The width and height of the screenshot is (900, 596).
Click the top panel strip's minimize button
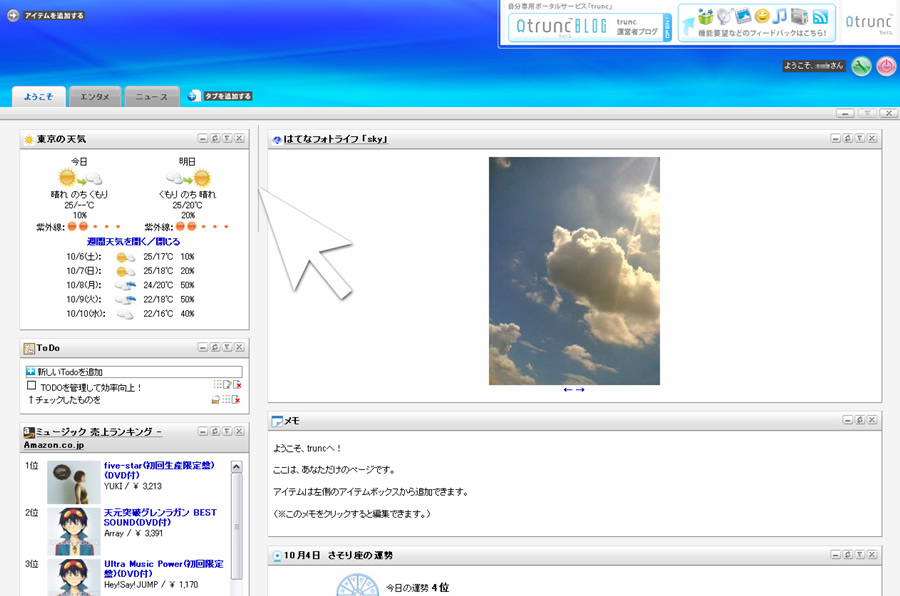(845, 113)
